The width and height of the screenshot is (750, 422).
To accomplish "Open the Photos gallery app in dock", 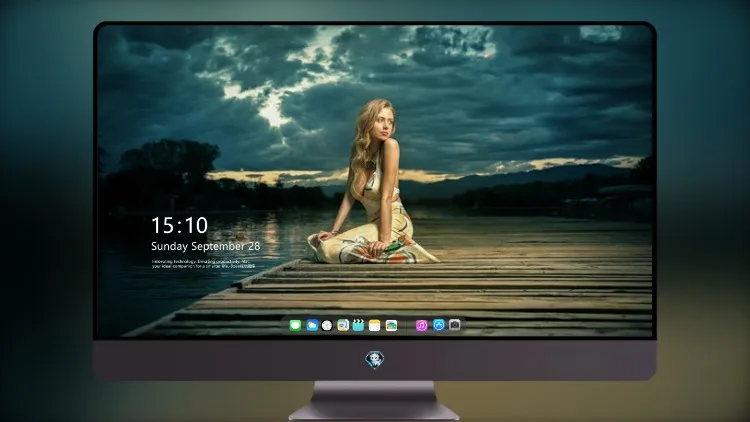I will coord(391,326).
